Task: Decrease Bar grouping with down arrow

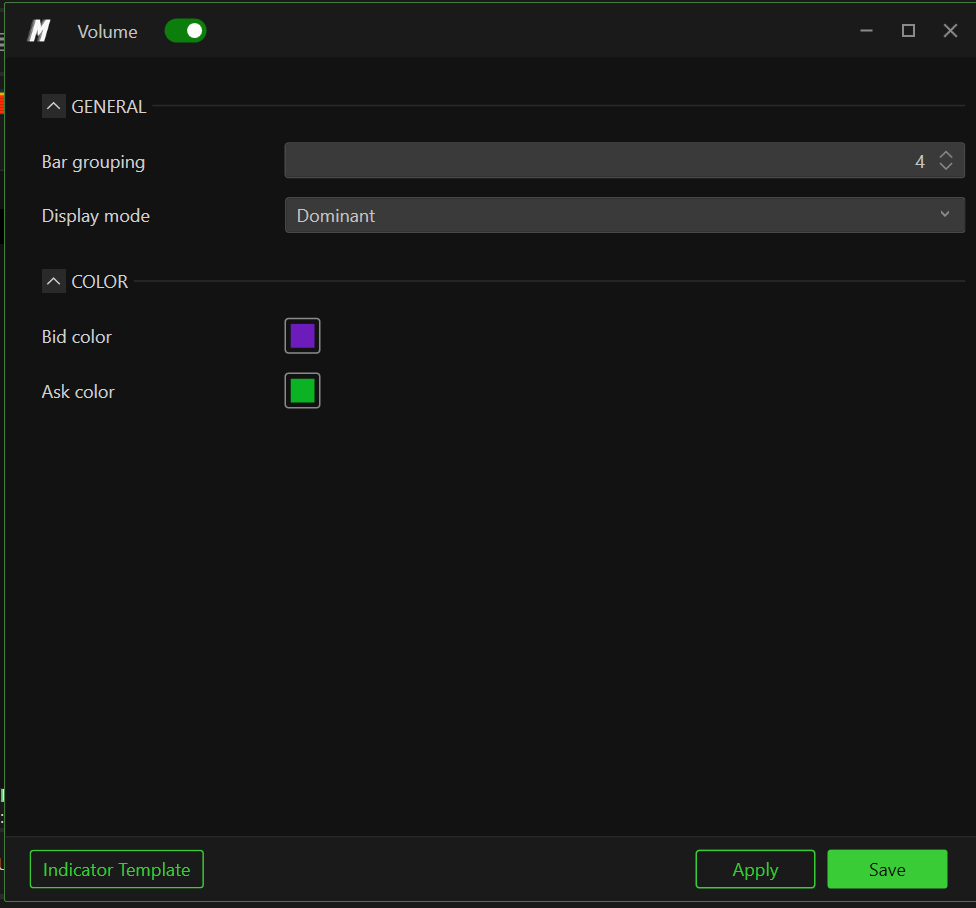Action: [x=946, y=166]
